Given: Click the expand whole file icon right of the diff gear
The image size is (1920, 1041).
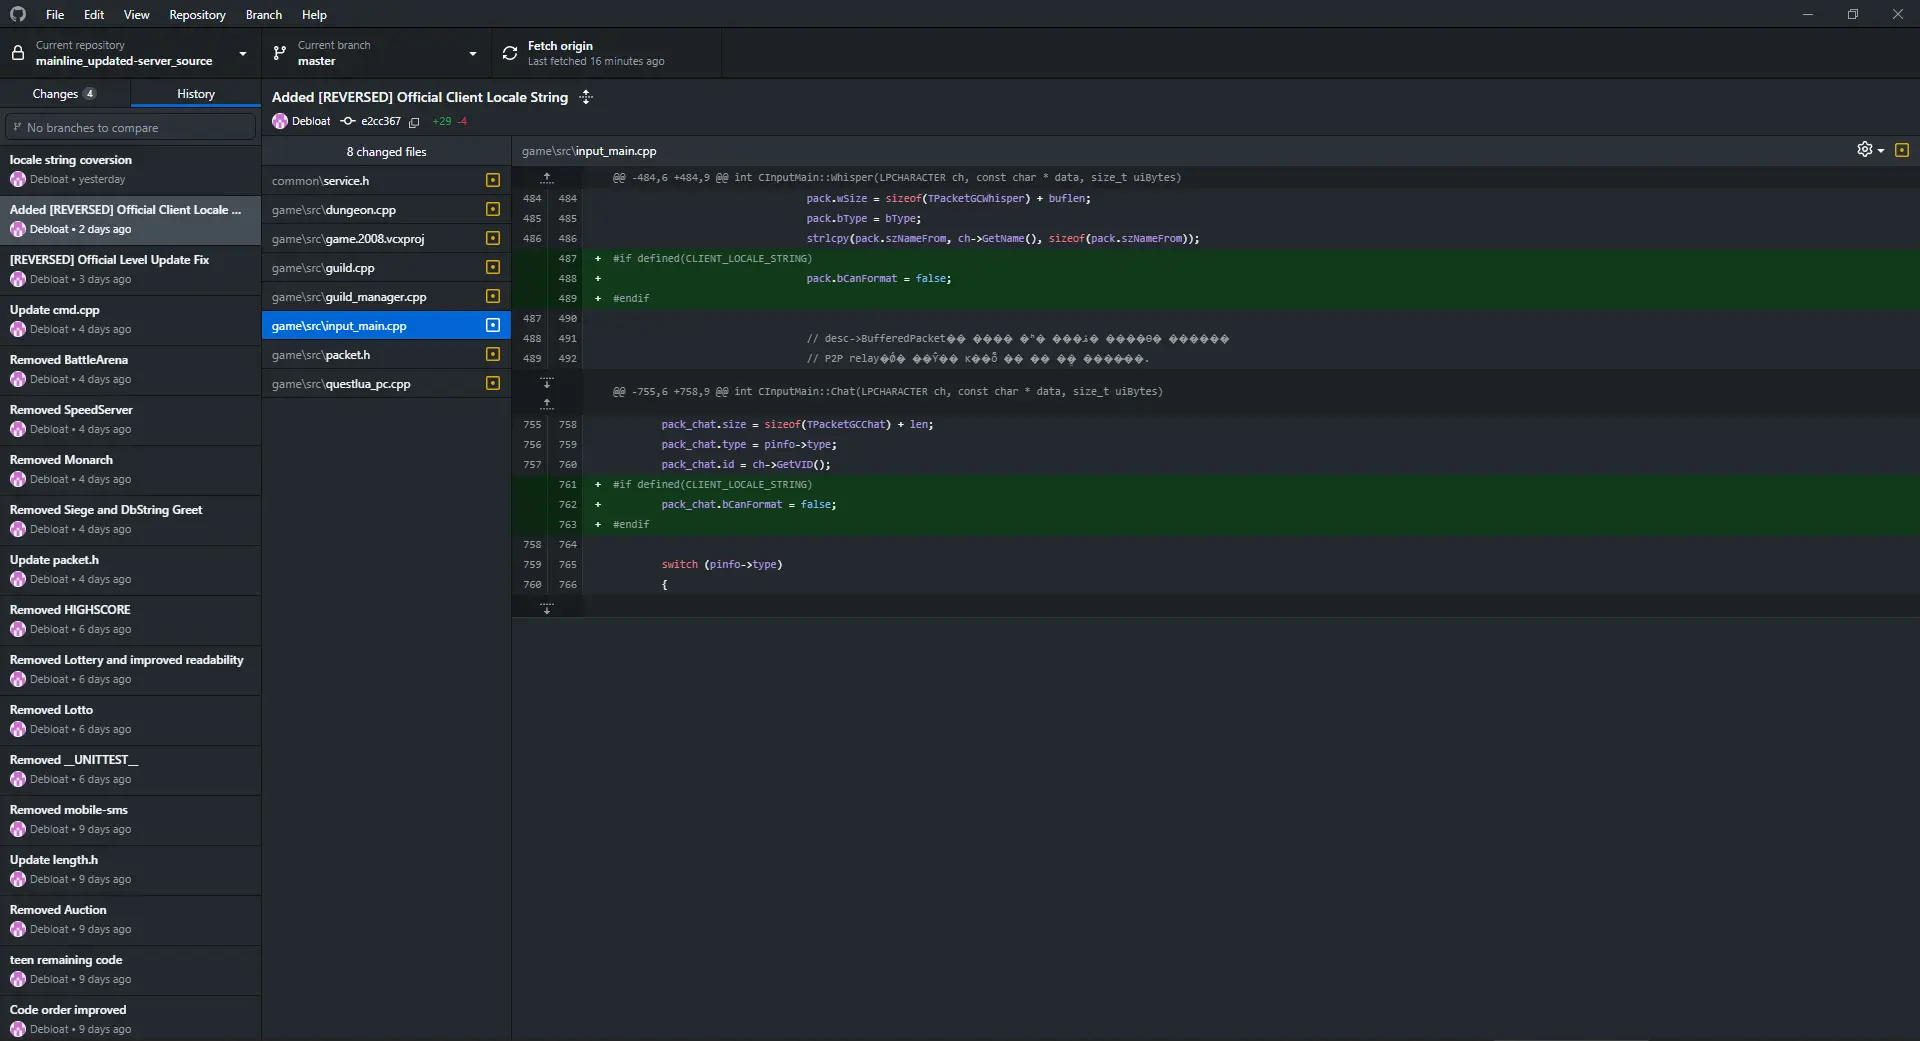Looking at the screenshot, I should pos(1901,150).
